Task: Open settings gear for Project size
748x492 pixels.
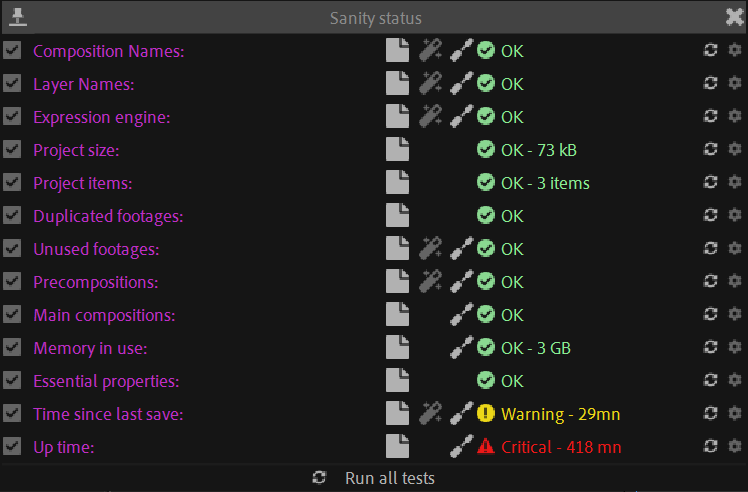Action: coord(734,150)
